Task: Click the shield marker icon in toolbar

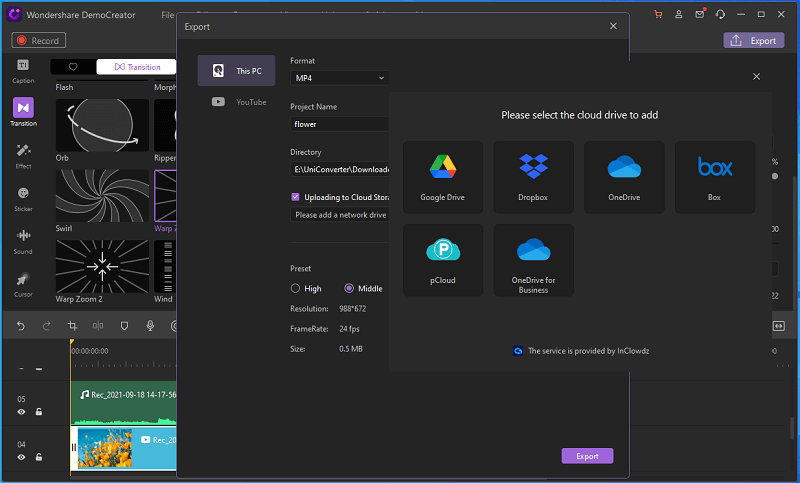Action: (x=124, y=325)
